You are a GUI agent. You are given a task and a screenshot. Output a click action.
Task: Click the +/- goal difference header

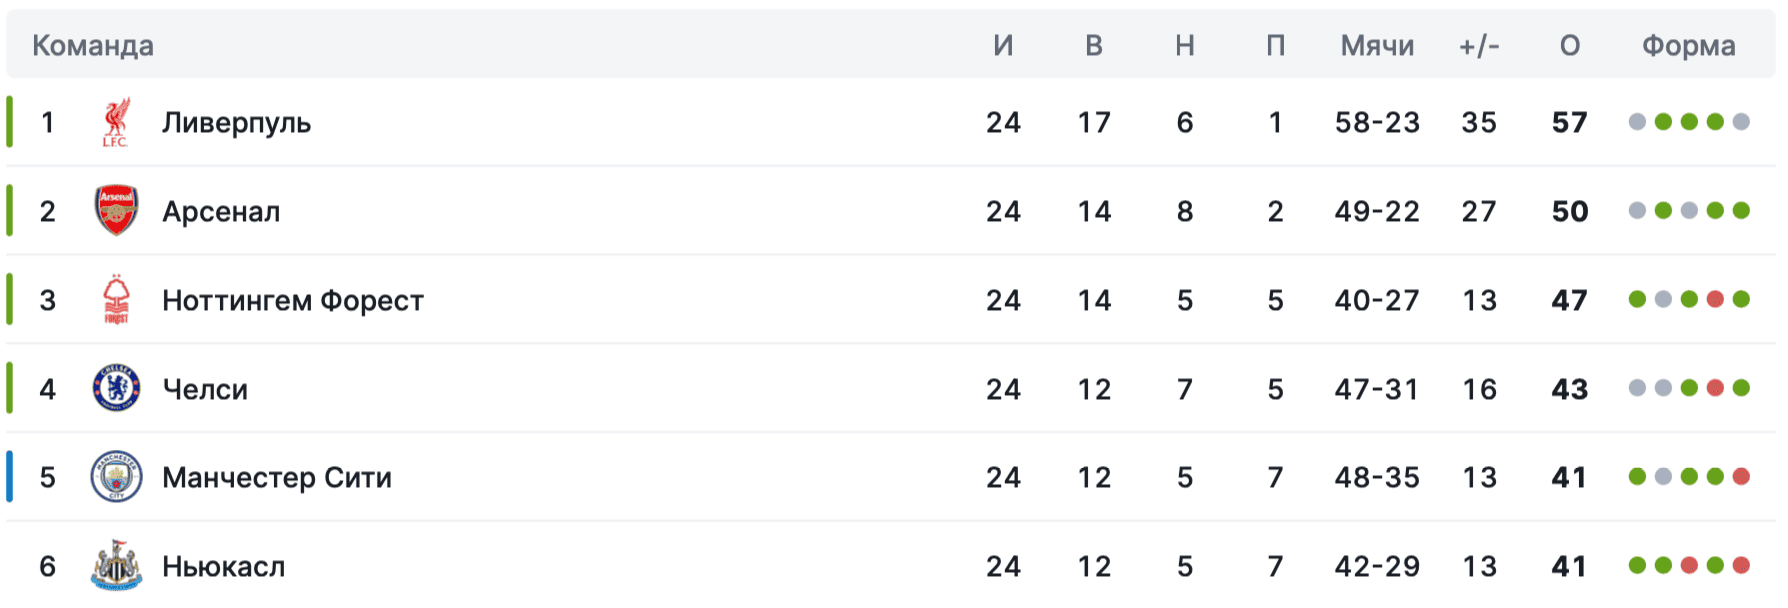click(1479, 46)
